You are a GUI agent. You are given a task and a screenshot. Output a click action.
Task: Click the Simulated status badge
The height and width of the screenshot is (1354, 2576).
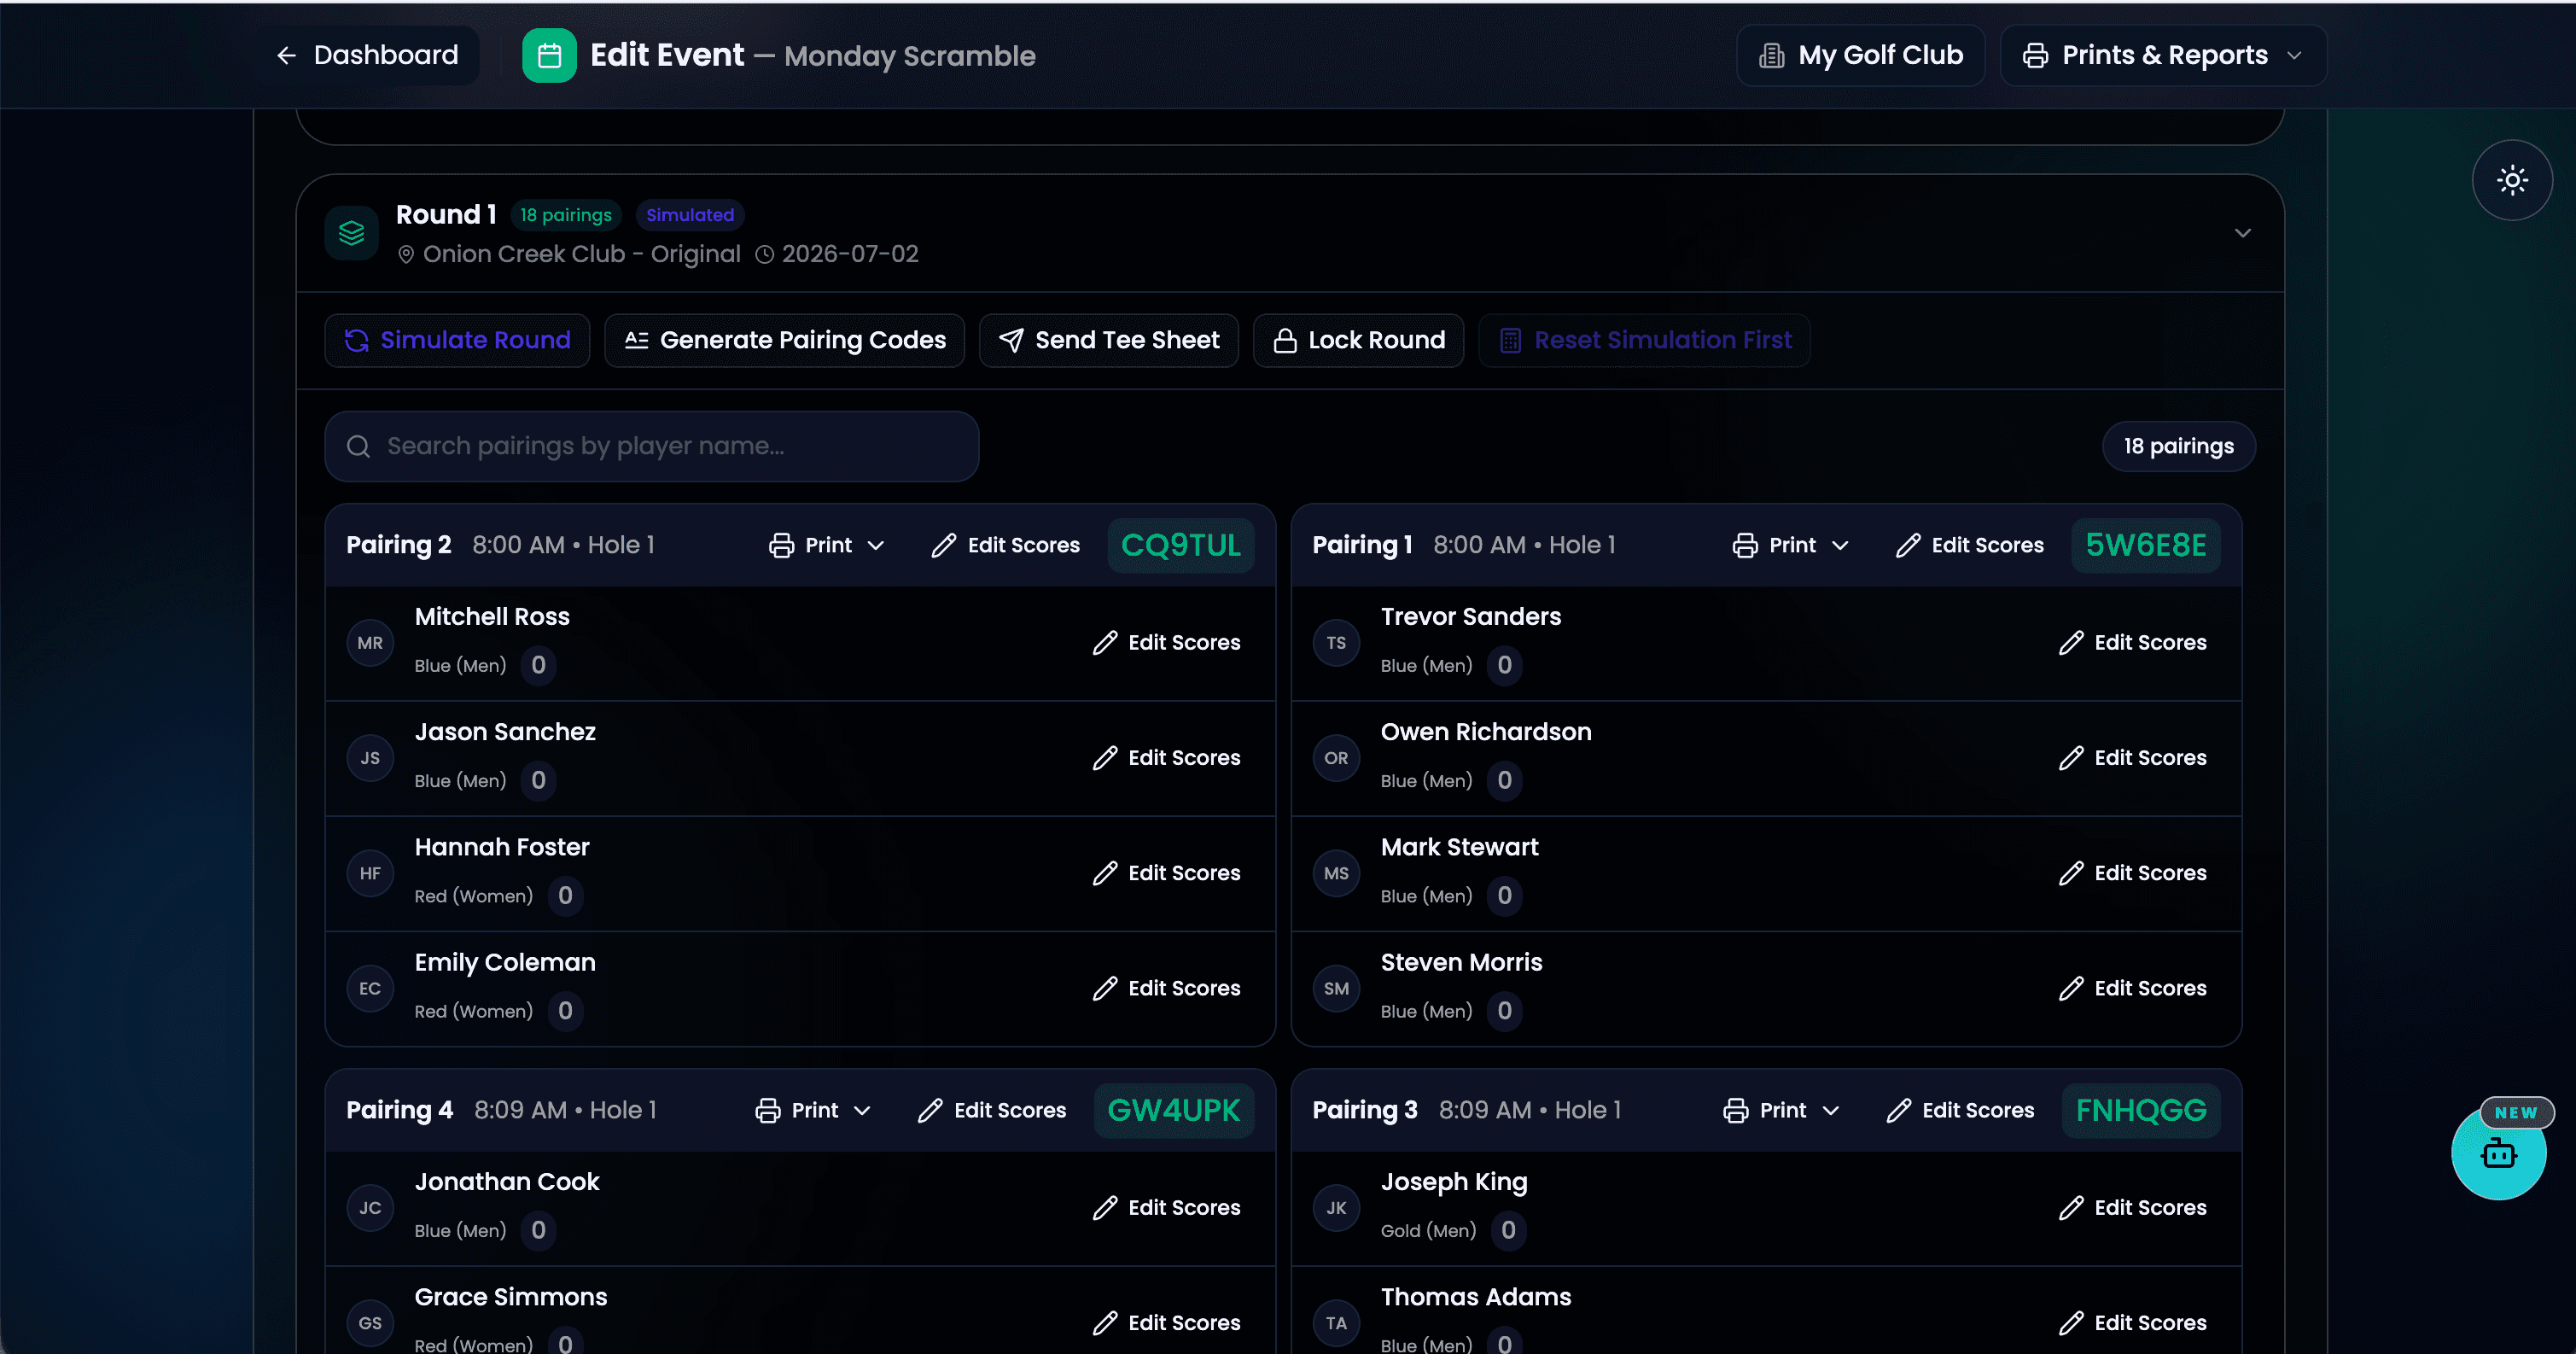coord(689,215)
